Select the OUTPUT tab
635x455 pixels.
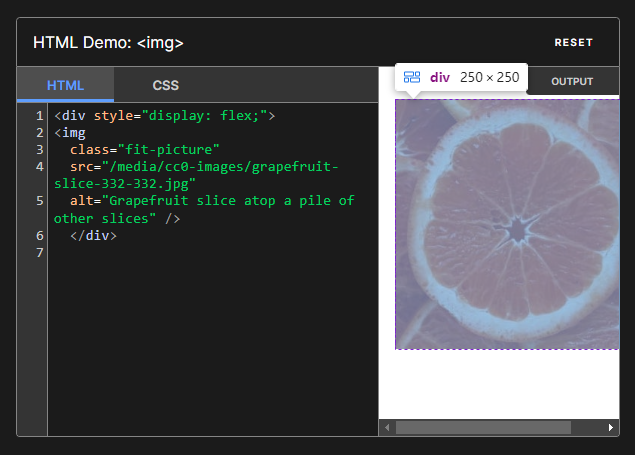[572, 82]
